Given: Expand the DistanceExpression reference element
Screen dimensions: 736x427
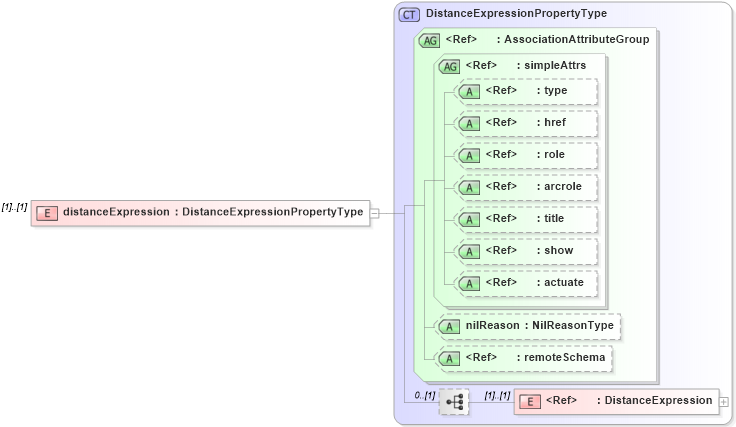Looking at the screenshot, I should (x=724, y=402).
